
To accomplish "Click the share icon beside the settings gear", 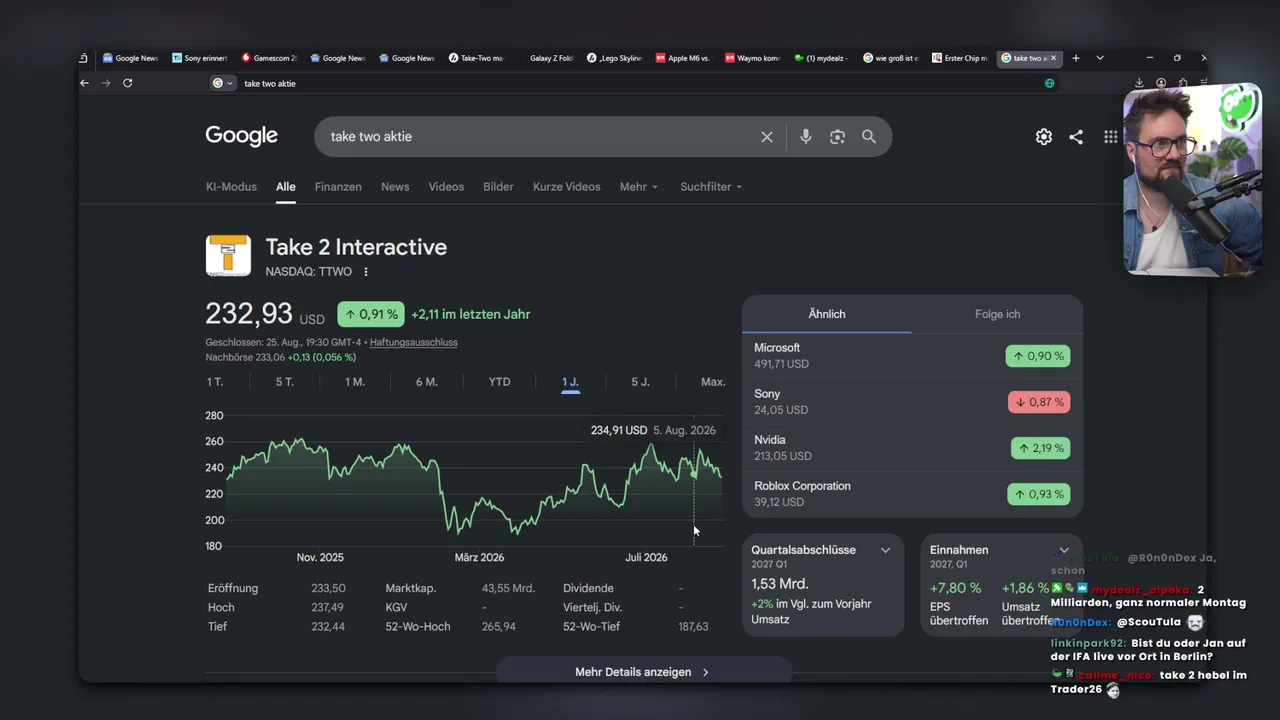I will coord(1076,137).
